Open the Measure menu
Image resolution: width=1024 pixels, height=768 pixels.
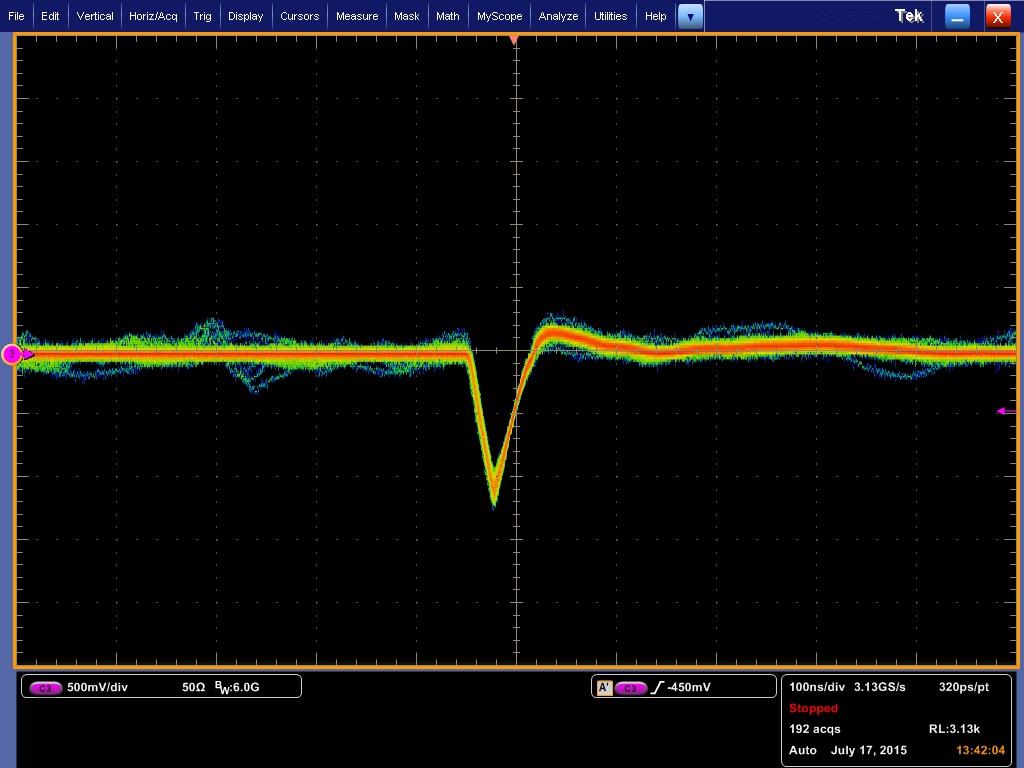[x=357, y=16]
